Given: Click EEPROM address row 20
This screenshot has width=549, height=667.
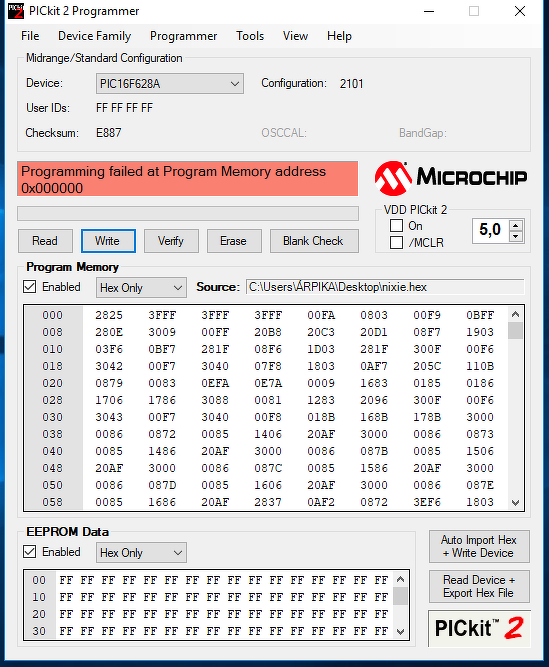Looking at the screenshot, I should tap(39, 614).
